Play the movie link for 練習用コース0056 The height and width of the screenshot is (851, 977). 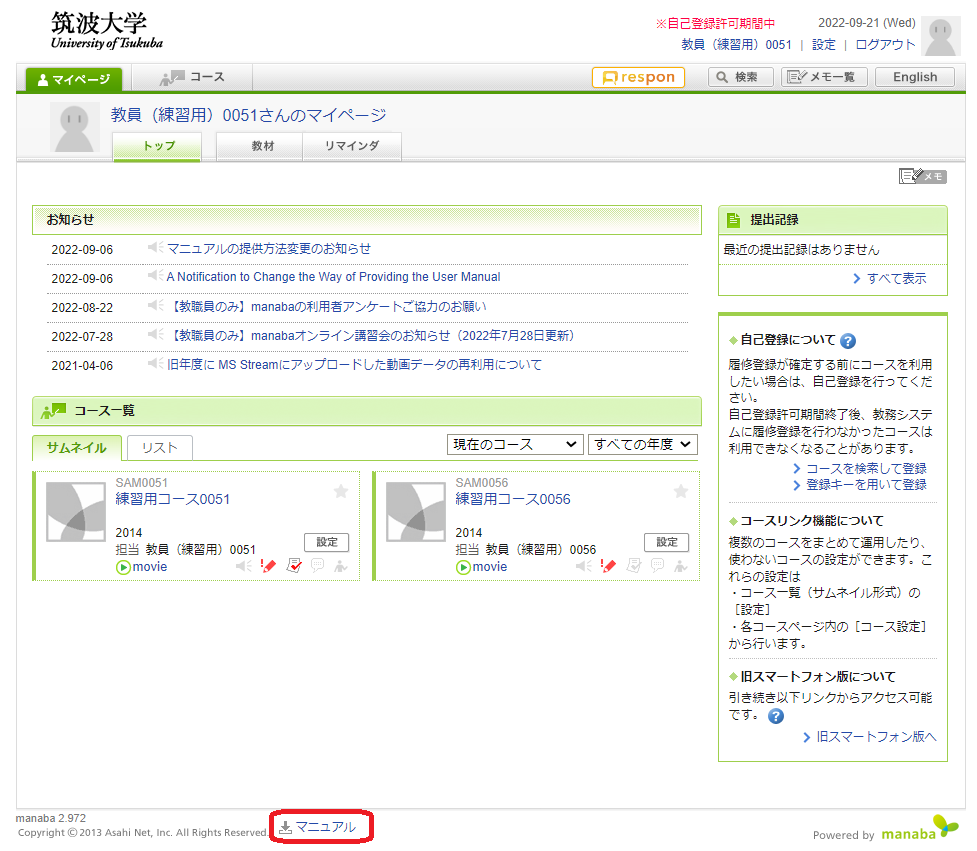[x=482, y=567]
